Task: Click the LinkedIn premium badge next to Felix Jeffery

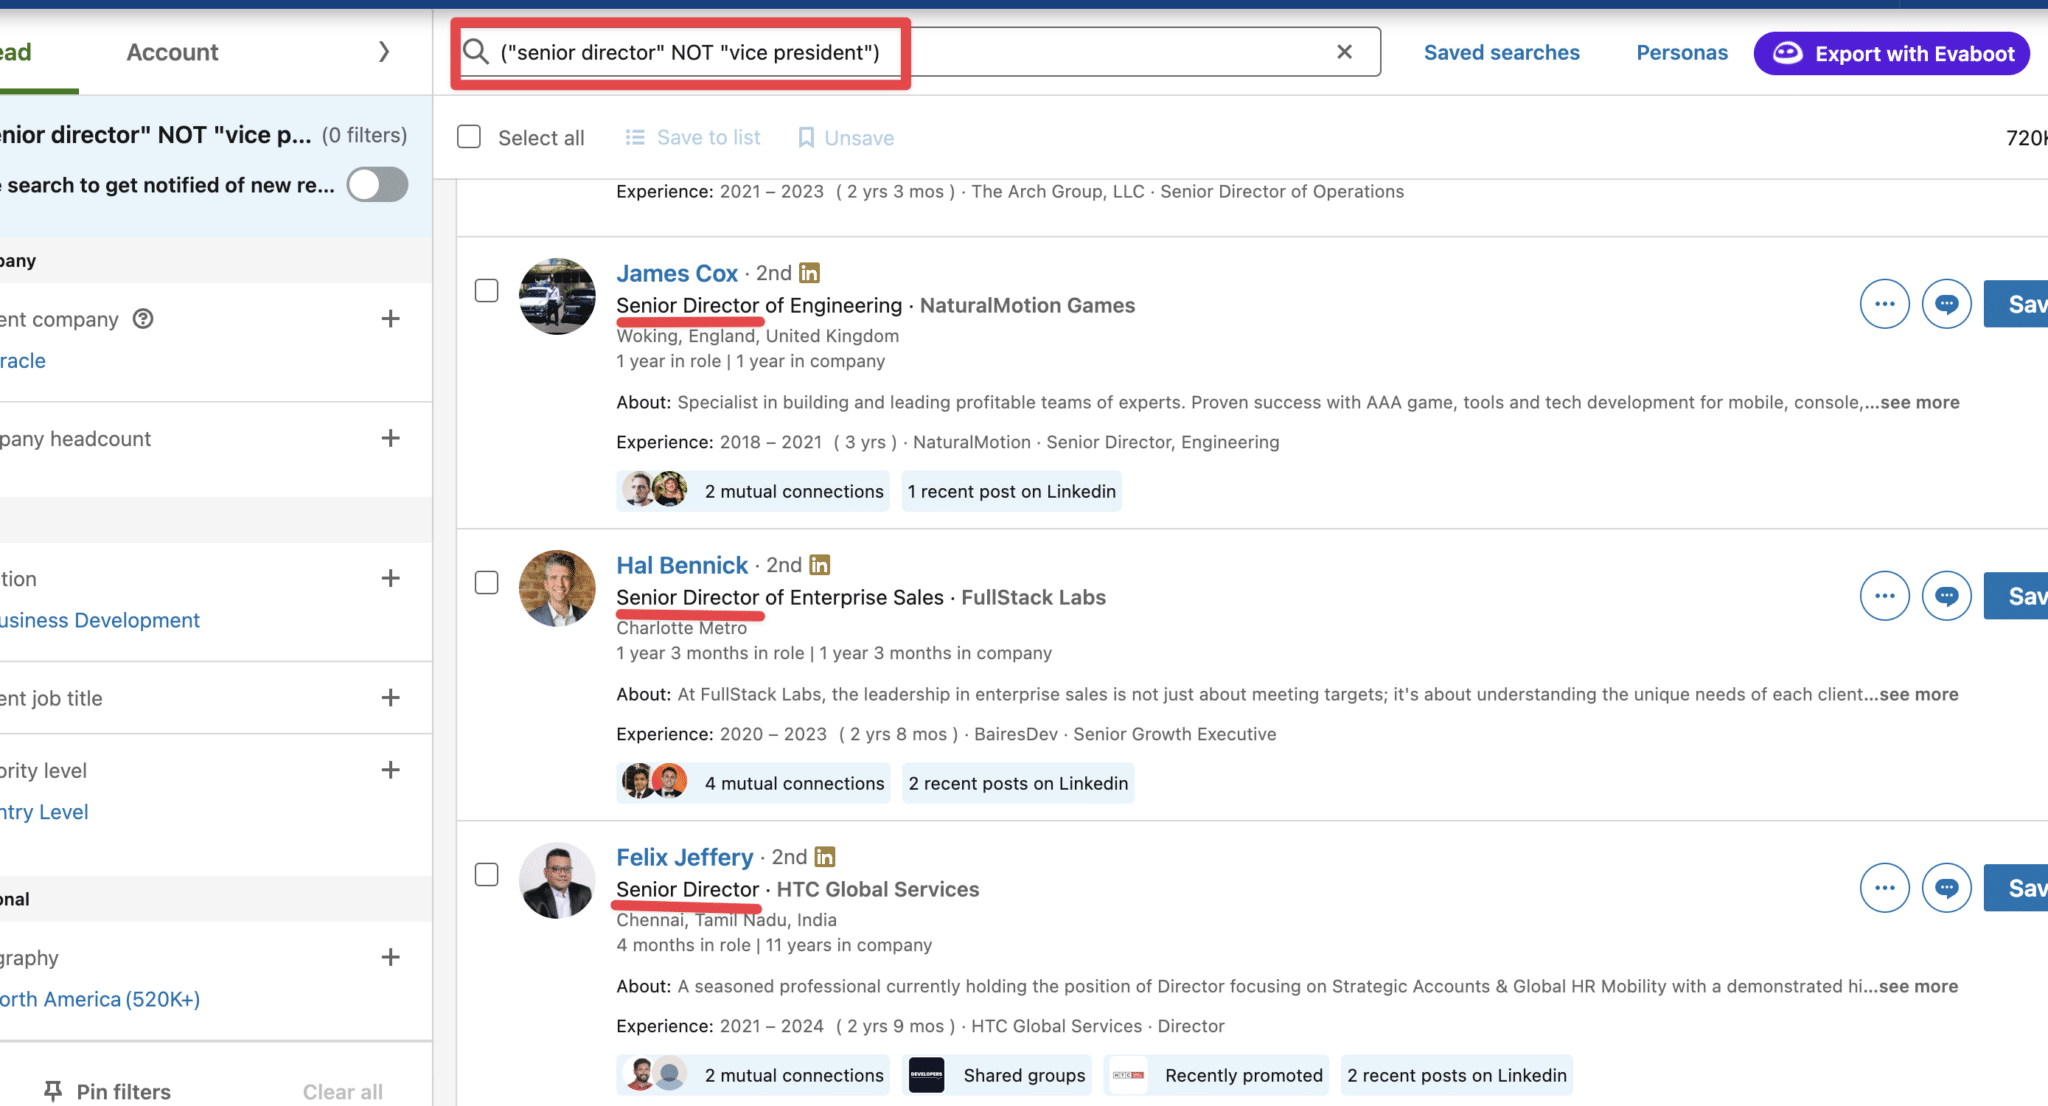Action: pyautogui.click(x=824, y=857)
